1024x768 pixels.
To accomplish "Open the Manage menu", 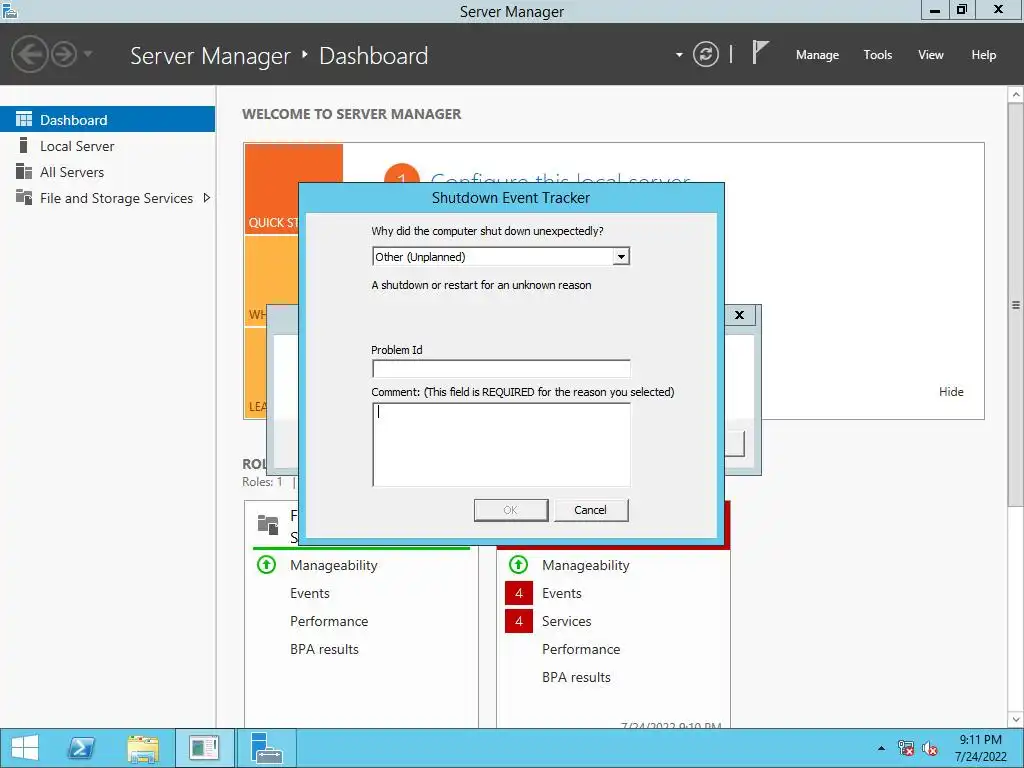I will [x=817, y=55].
